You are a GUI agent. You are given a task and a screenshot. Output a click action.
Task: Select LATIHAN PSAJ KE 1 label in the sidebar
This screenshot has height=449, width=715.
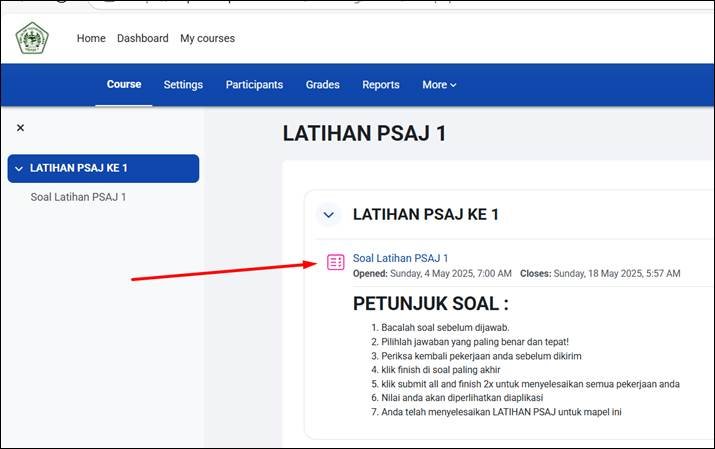pos(79,168)
